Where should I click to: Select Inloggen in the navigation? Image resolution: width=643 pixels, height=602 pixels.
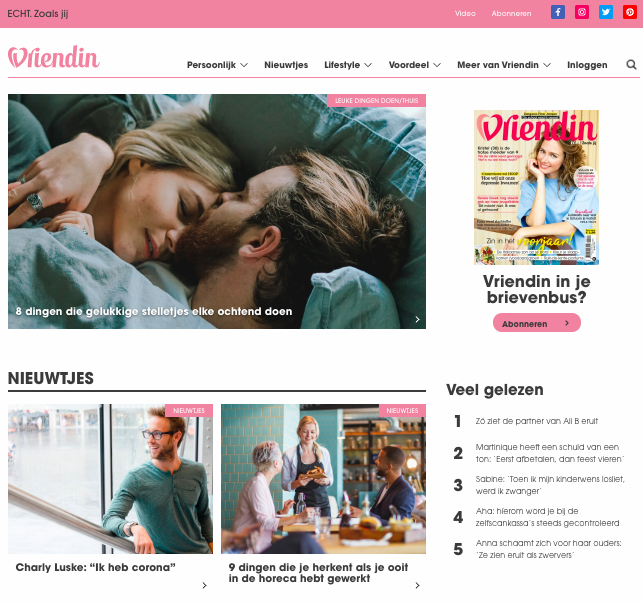(x=587, y=65)
